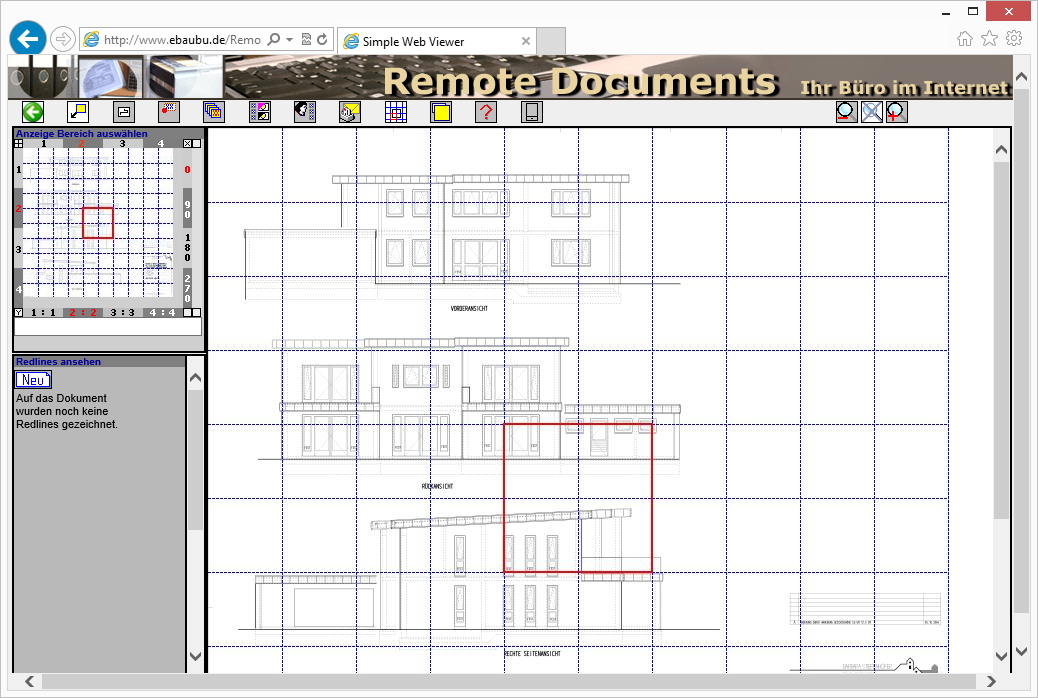Click the red dot redline marker icon
Image resolution: width=1038 pixels, height=698 pixels.
pyautogui.click(x=169, y=112)
